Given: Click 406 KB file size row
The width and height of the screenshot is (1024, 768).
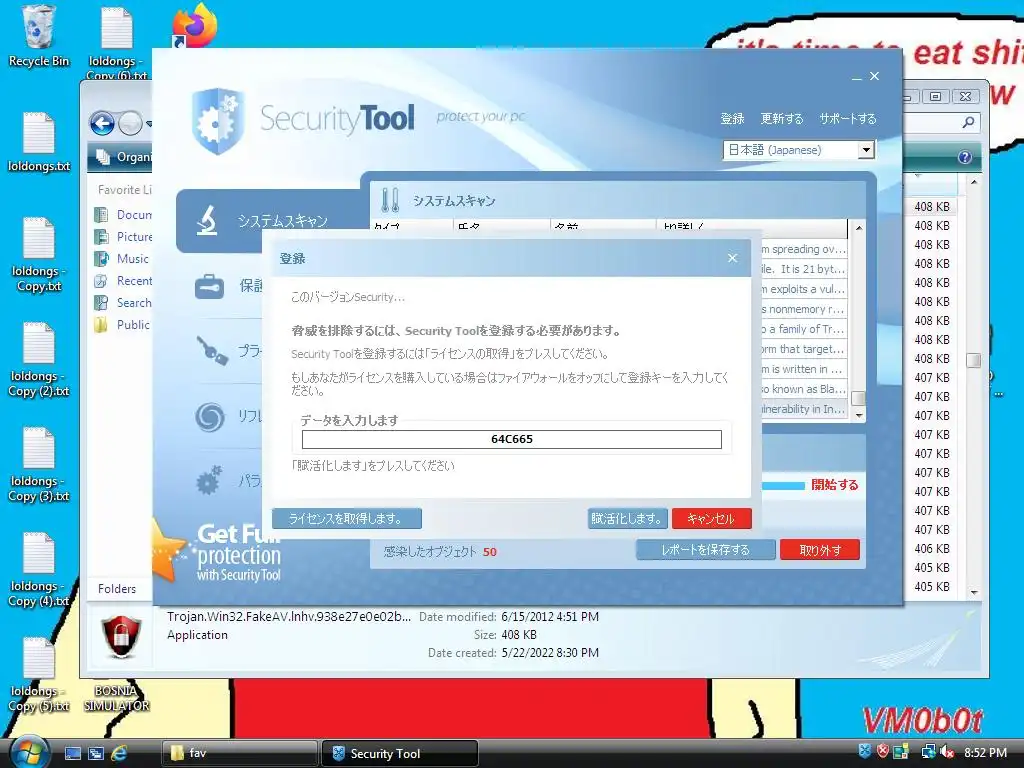Looking at the screenshot, I should [931, 549].
